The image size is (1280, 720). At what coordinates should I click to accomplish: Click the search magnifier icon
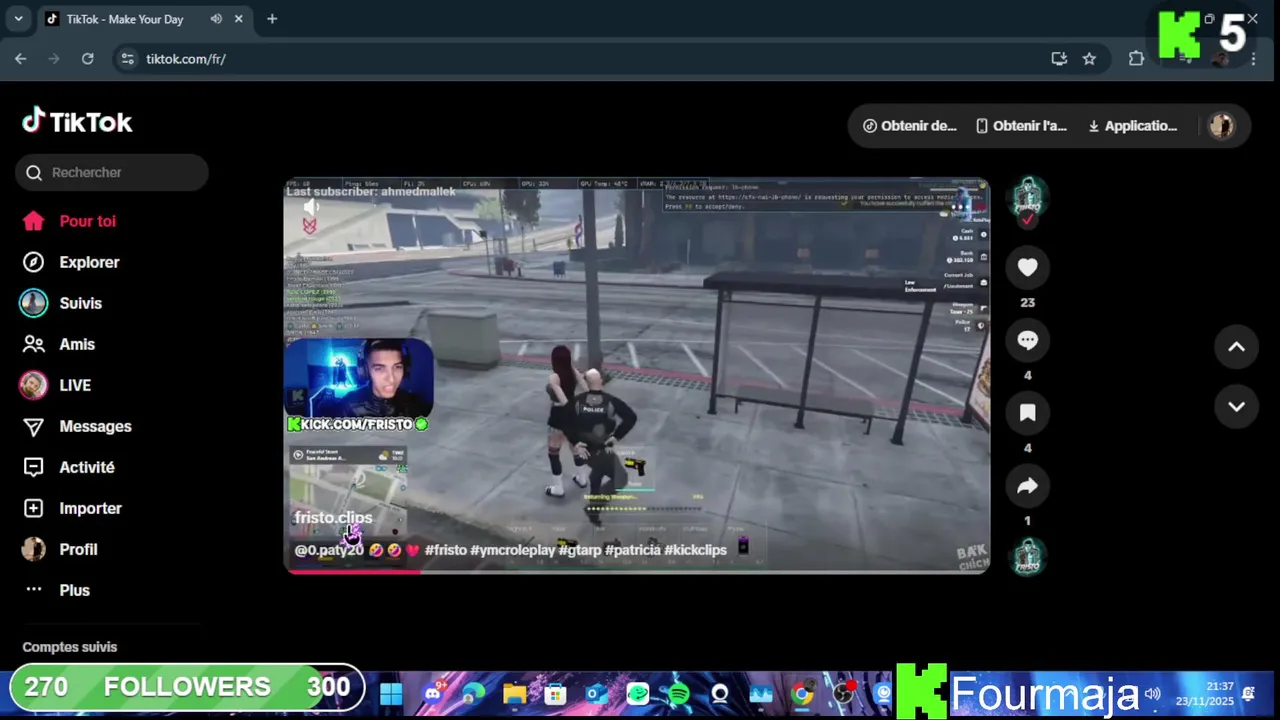[34, 172]
